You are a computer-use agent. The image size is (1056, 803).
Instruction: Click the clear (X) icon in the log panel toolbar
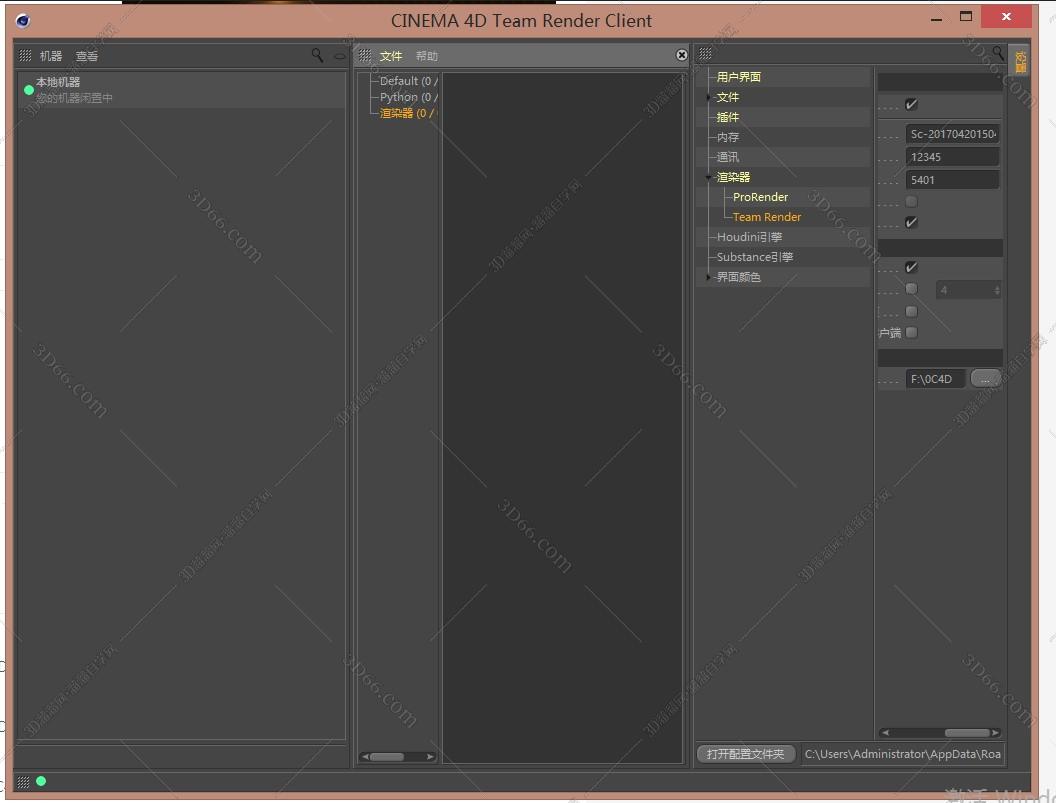[x=681, y=55]
